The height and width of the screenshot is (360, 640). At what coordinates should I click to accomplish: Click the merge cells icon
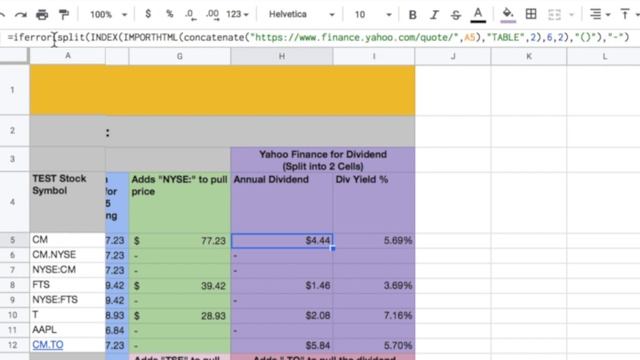(x=554, y=15)
